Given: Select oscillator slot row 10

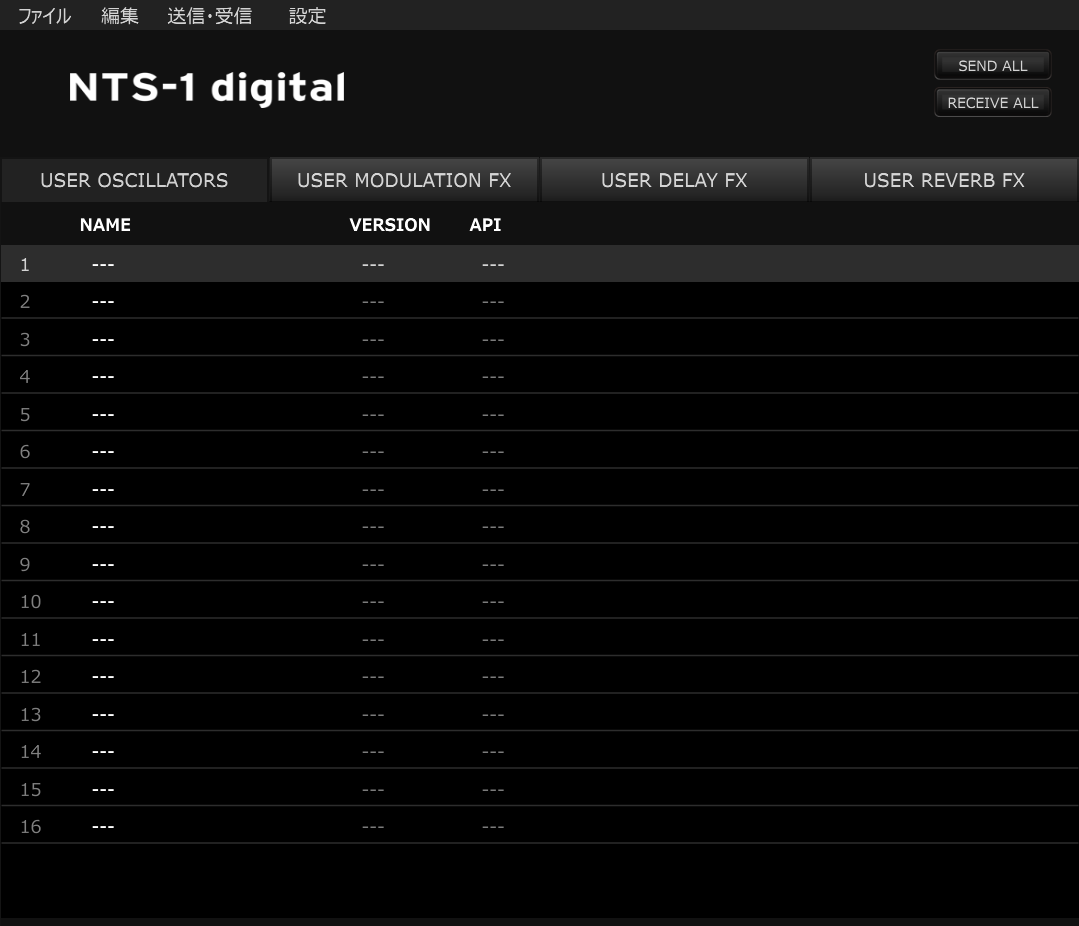Looking at the screenshot, I should coord(540,601).
